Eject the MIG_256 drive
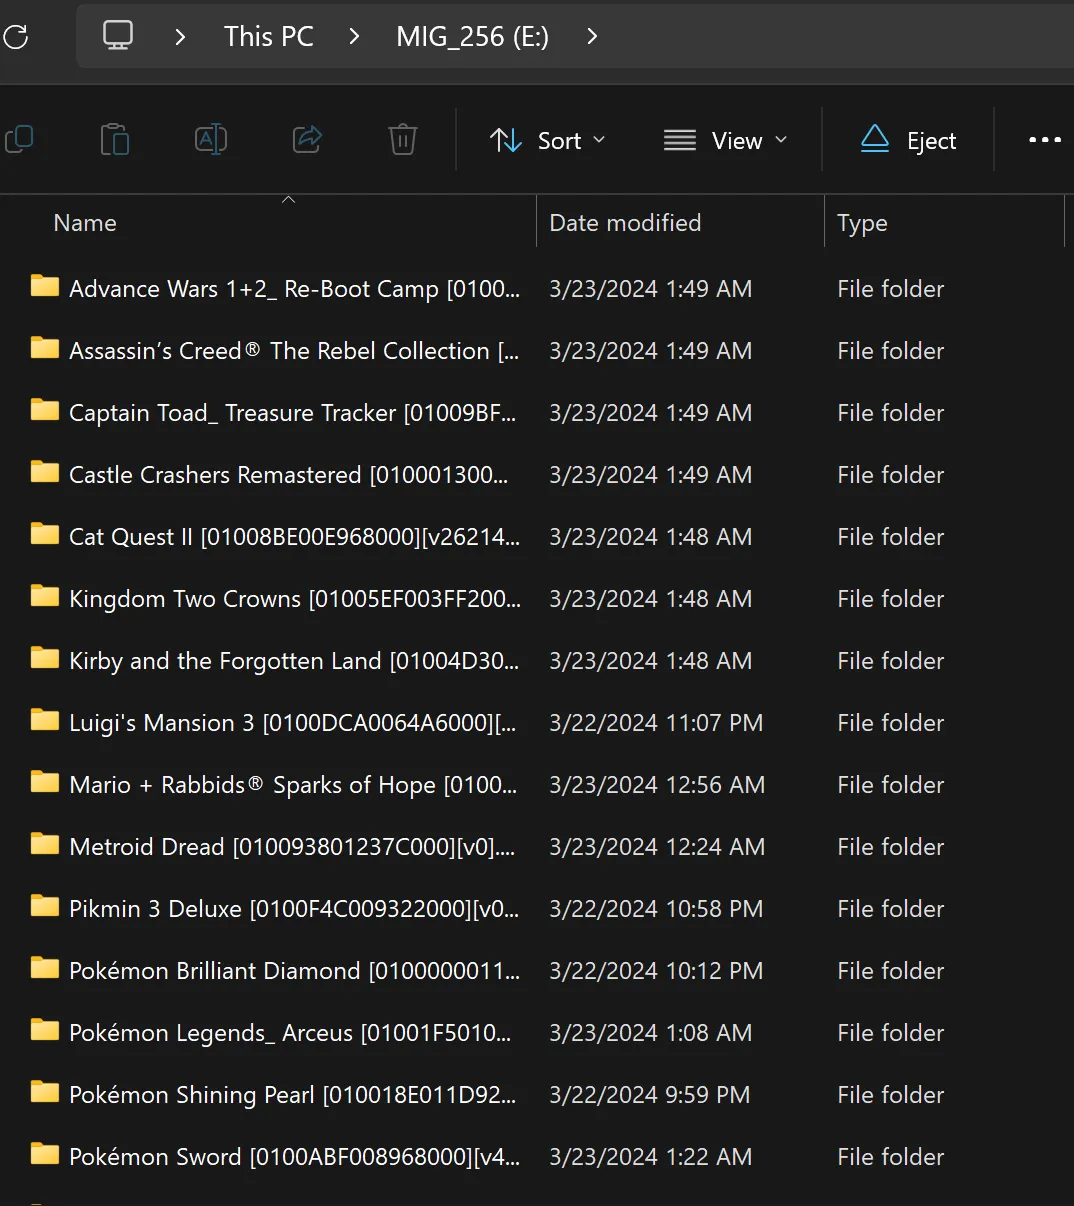The height and width of the screenshot is (1206, 1074). tap(908, 141)
